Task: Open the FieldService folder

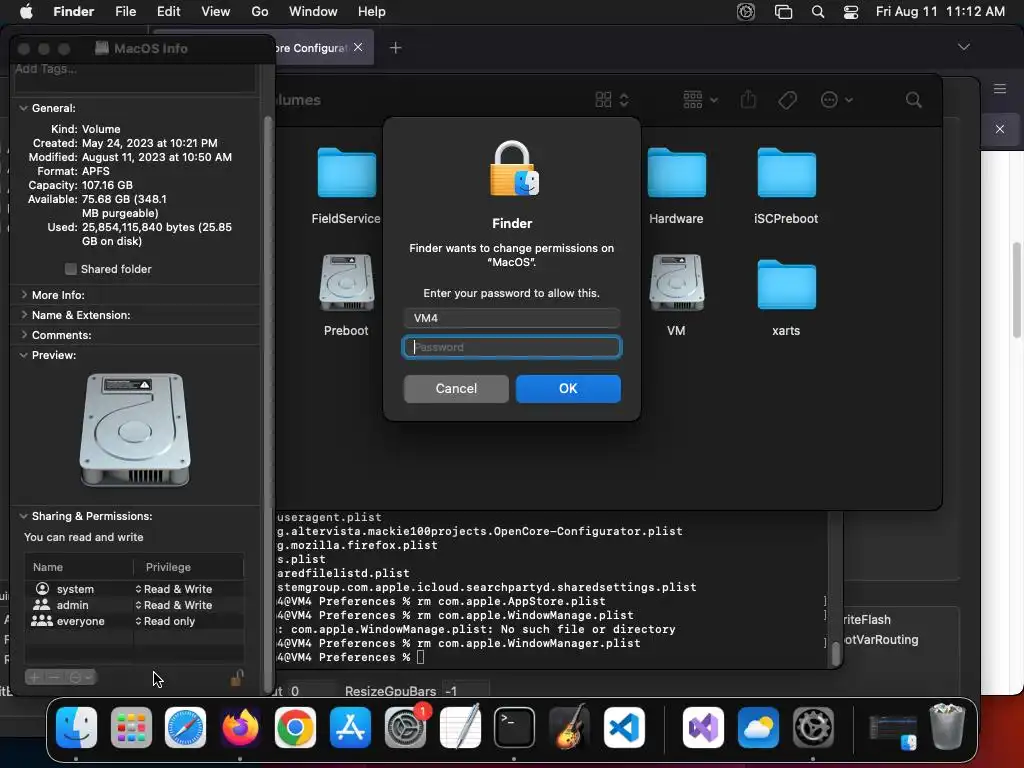Action: [346, 173]
